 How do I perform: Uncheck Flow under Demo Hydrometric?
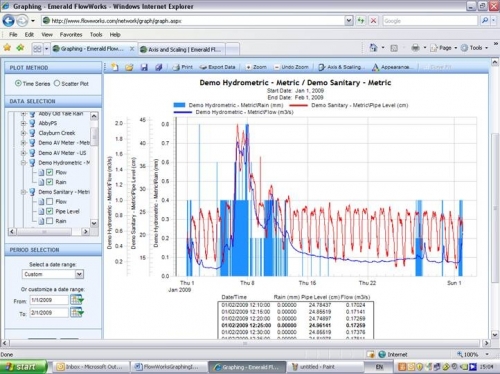(x=50, y=172)
